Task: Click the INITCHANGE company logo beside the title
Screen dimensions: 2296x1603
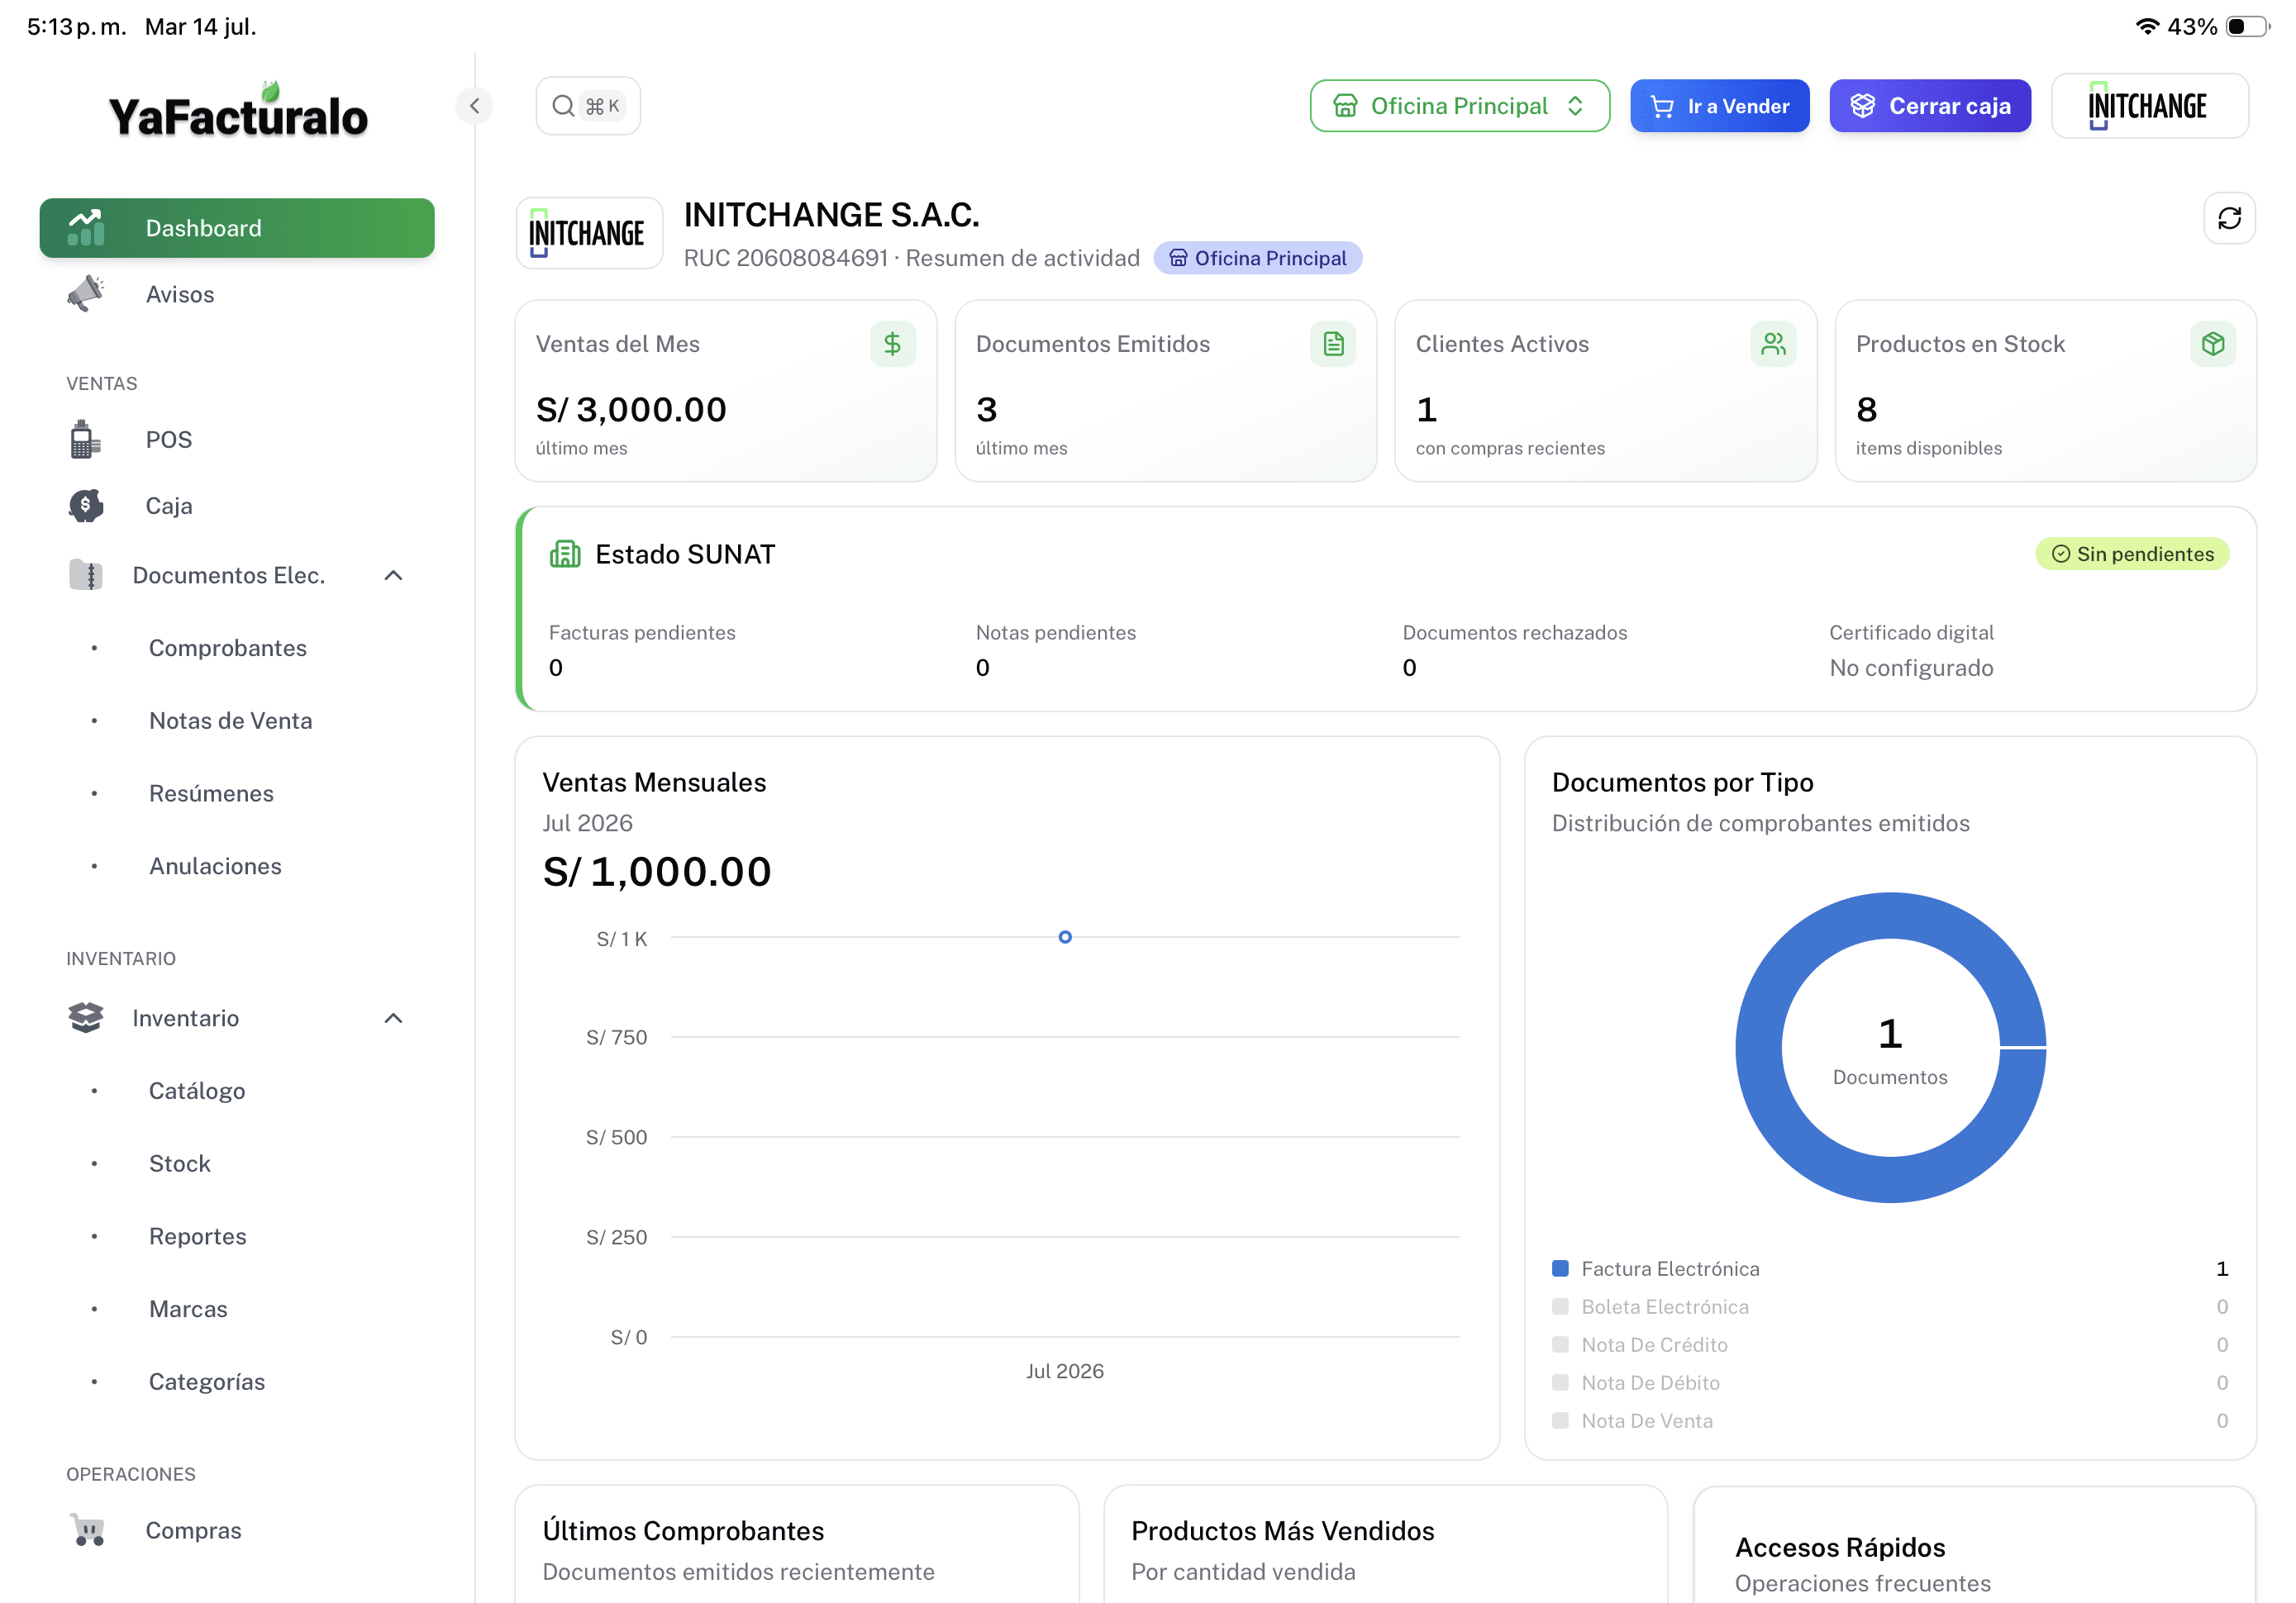Action: click(589, 233)
